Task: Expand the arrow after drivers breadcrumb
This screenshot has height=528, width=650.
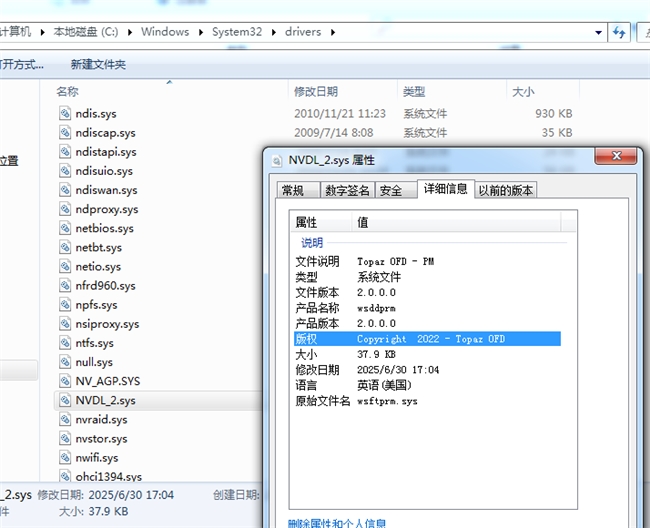Action: (333, 32)
